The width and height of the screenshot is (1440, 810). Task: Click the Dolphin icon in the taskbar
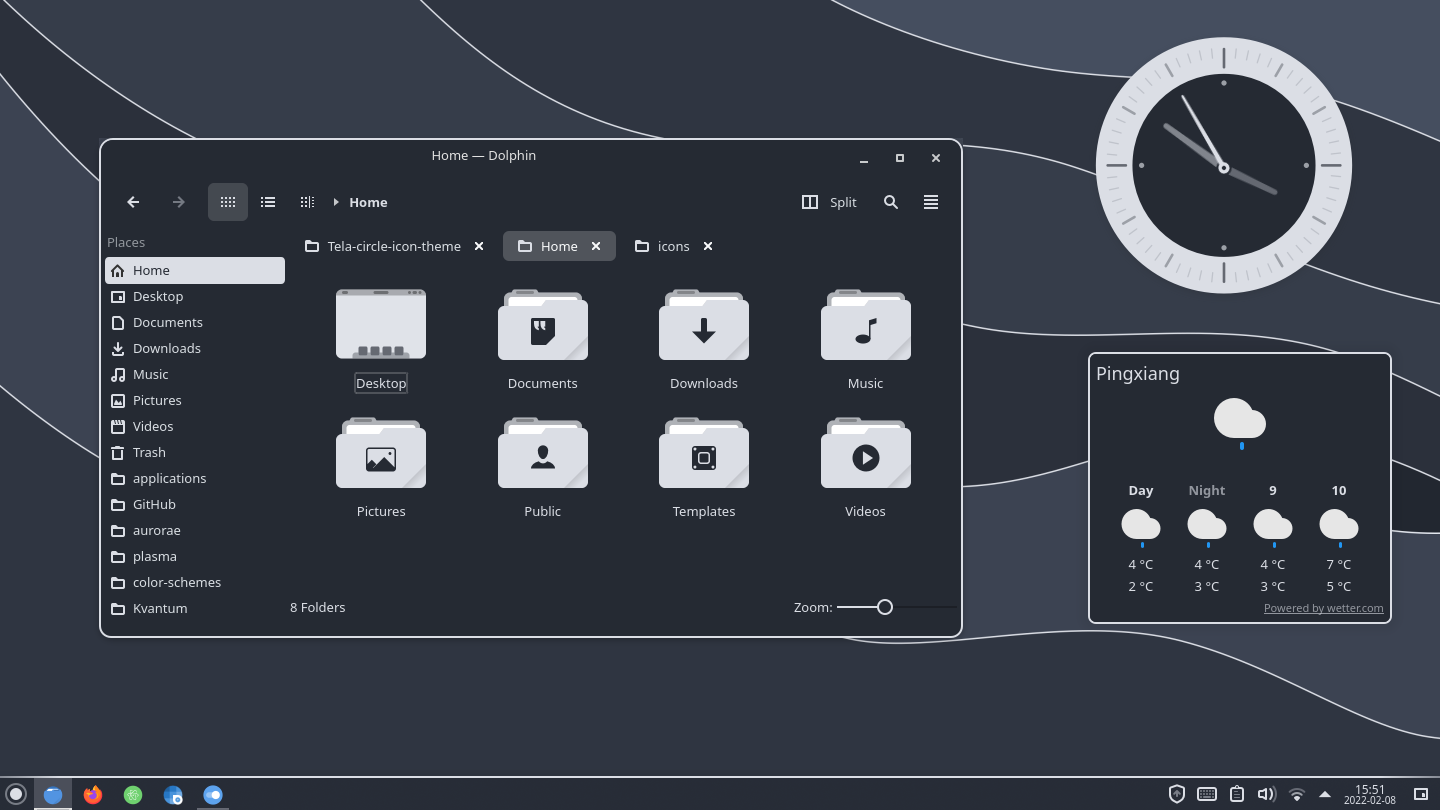pyautogui.click(x=53, y=794)
